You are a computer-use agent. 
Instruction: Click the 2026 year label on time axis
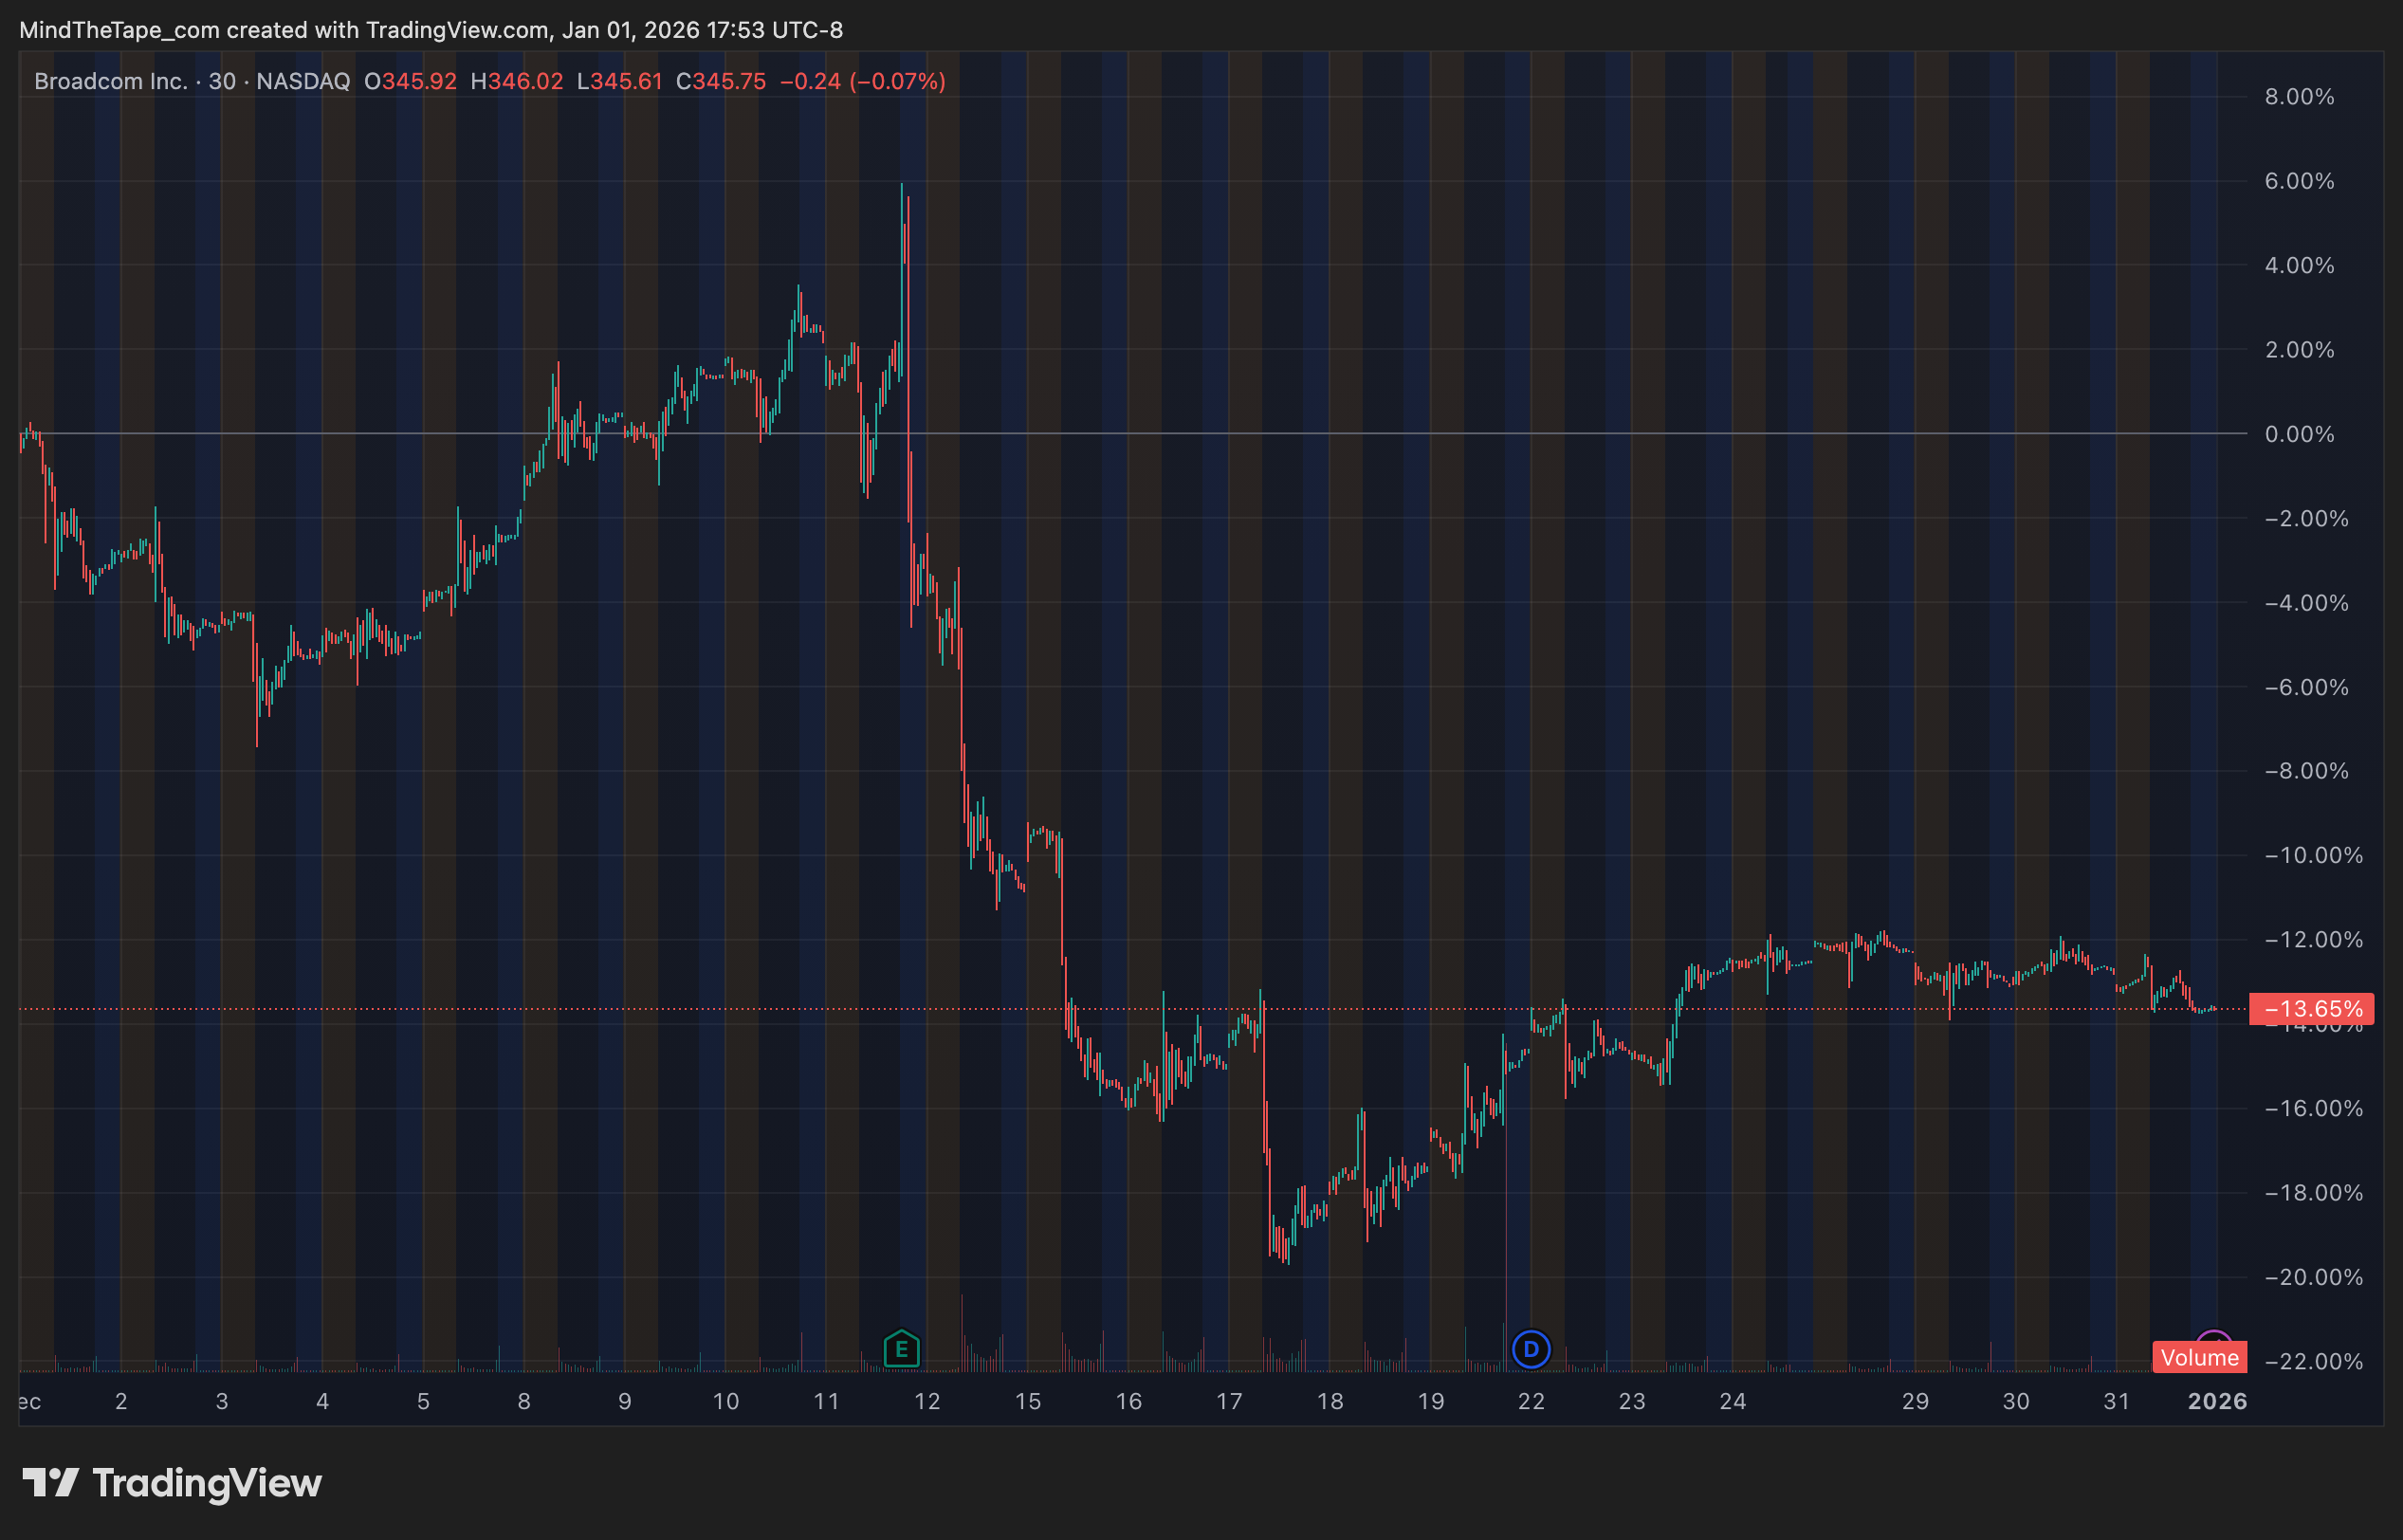pyautogui.click(x=2216, y=1401)
